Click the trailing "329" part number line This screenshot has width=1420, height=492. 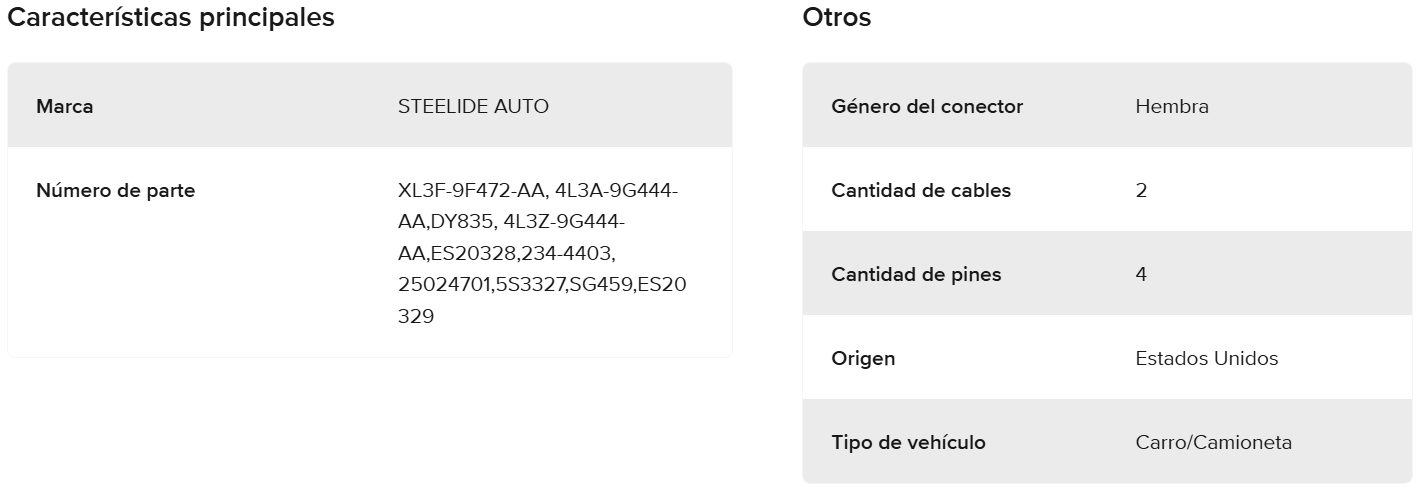pos(416,316)
